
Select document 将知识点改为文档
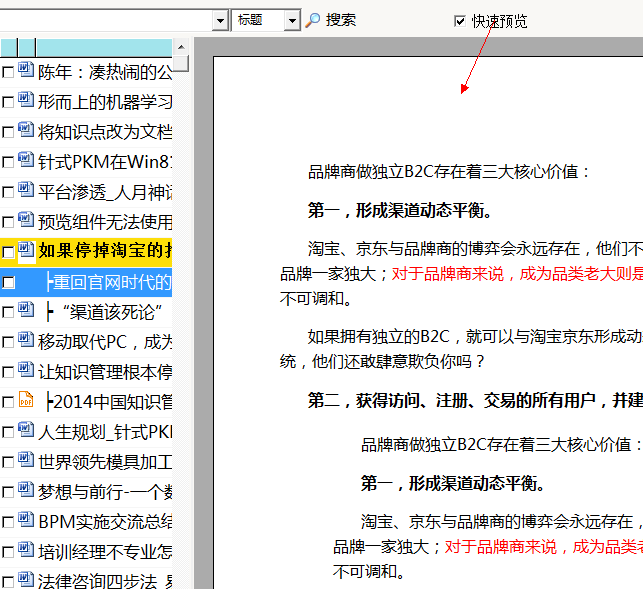click(x=105, y=131)
